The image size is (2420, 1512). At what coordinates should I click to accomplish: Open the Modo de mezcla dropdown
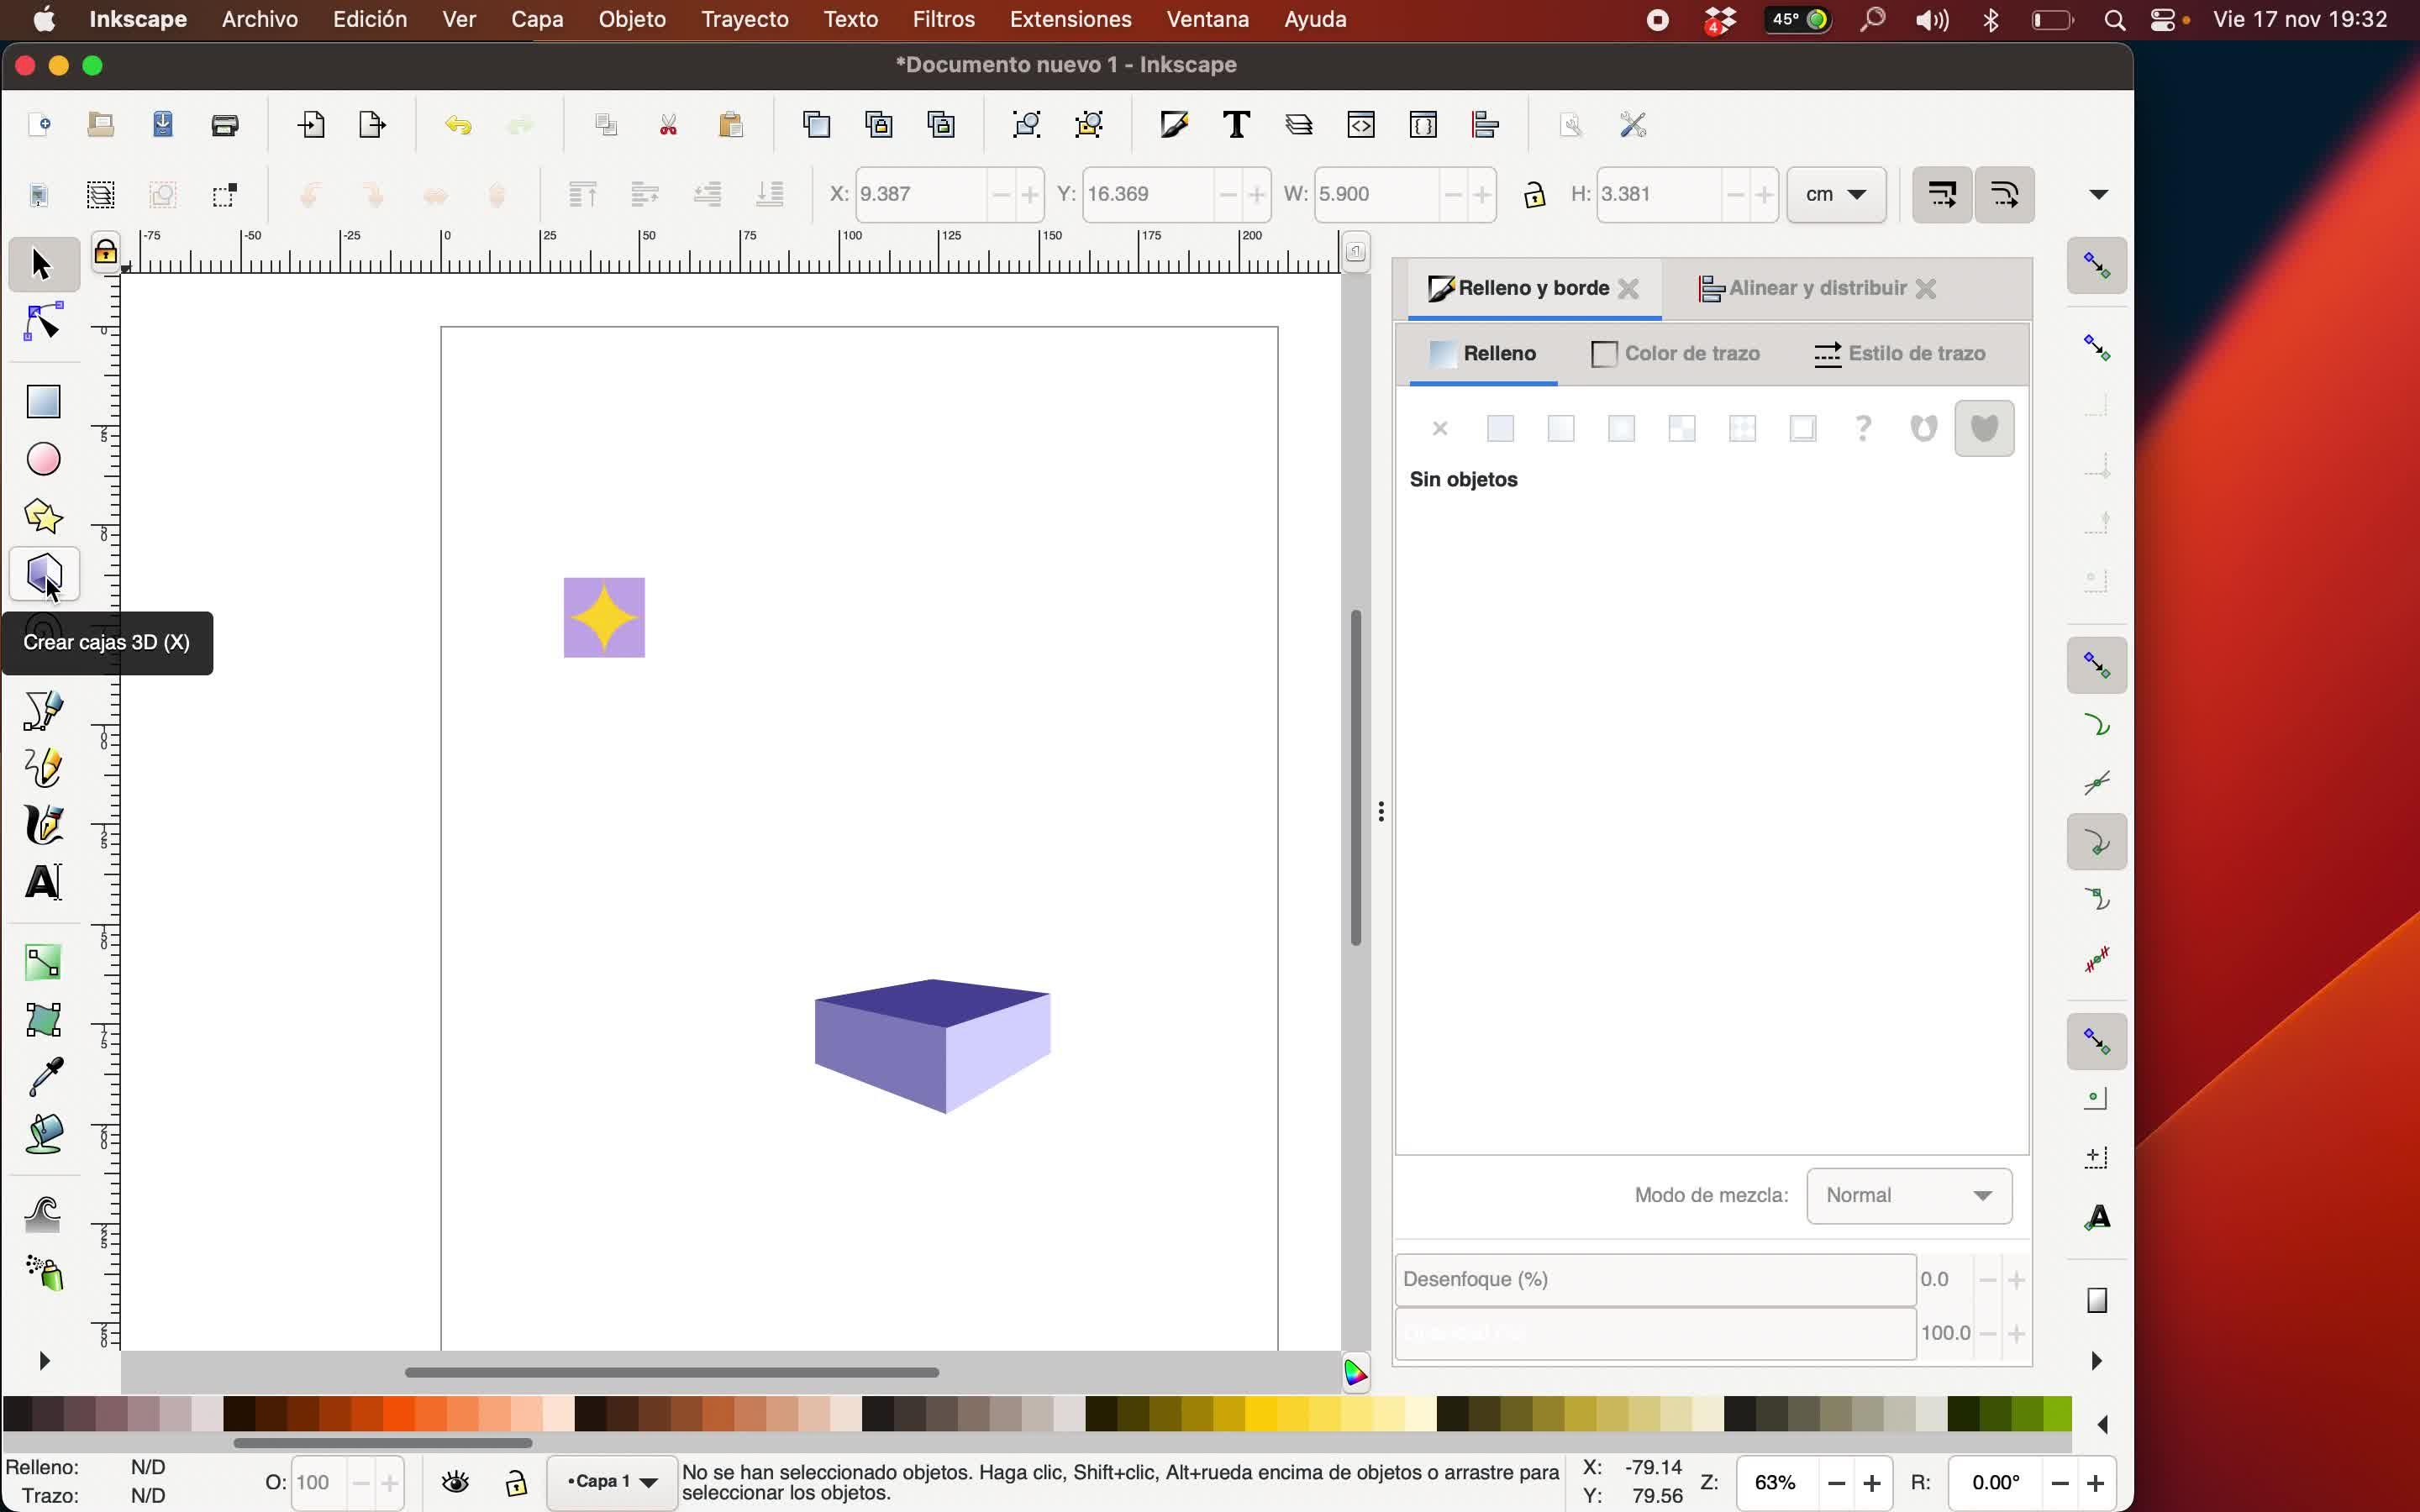1908,1195
